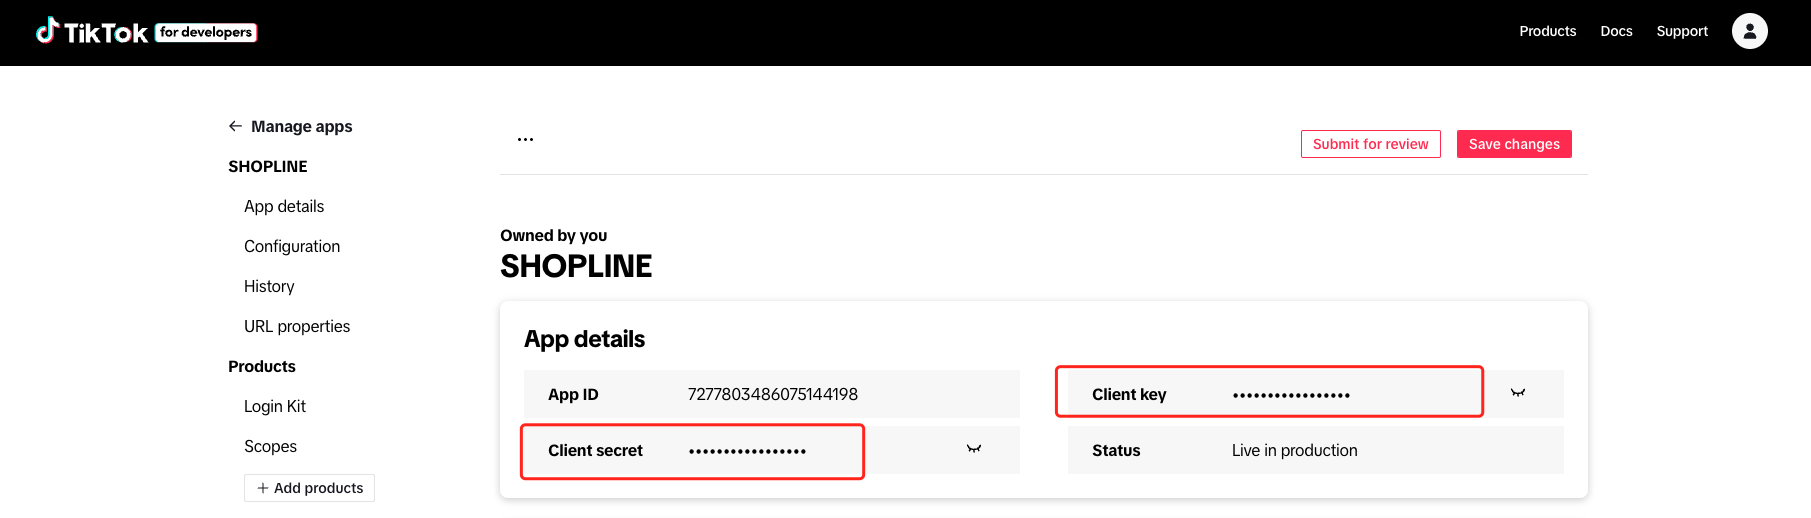This screenshot has width=1811, height=518.
Task: Reveal the Client key value
Action: [x=1517, y=393]
